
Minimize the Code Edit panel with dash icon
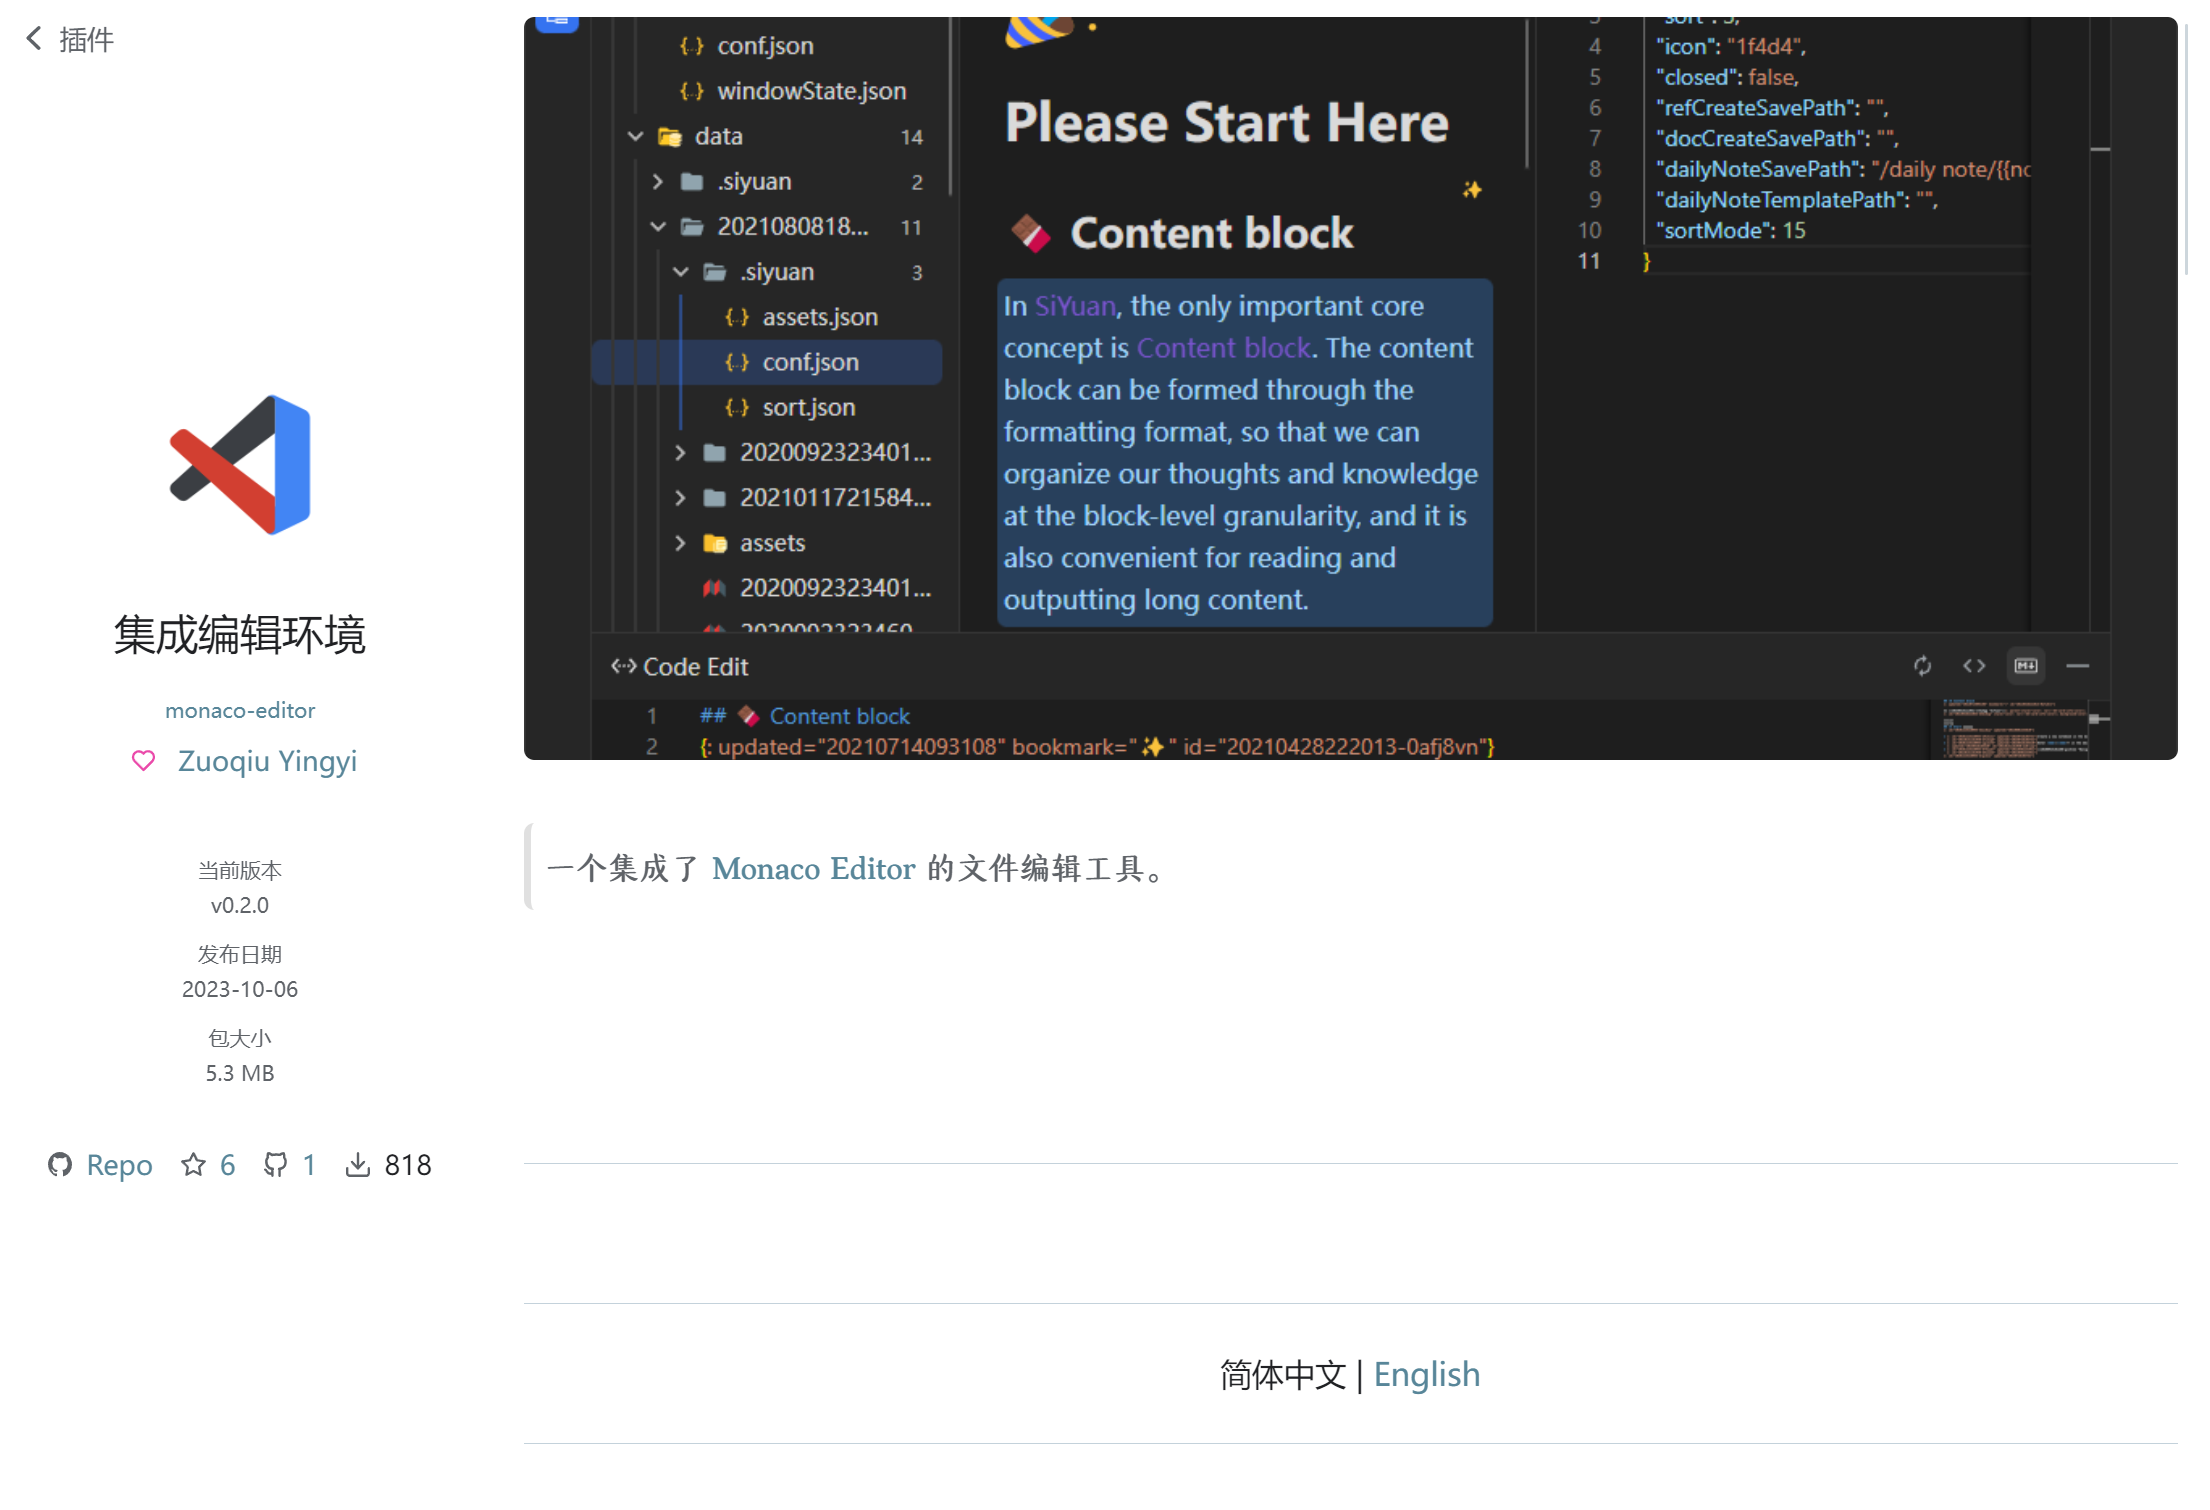(x=2078, y=666)
